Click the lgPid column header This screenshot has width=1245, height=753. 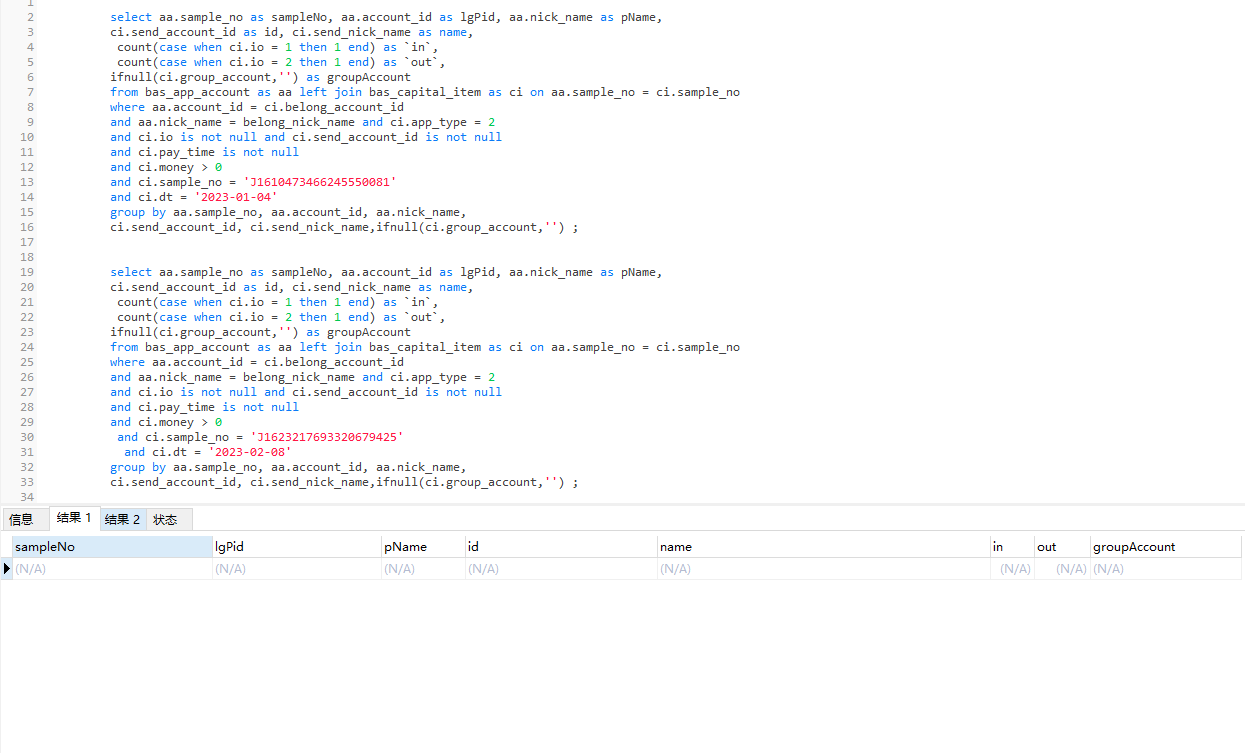pos(296,547)
